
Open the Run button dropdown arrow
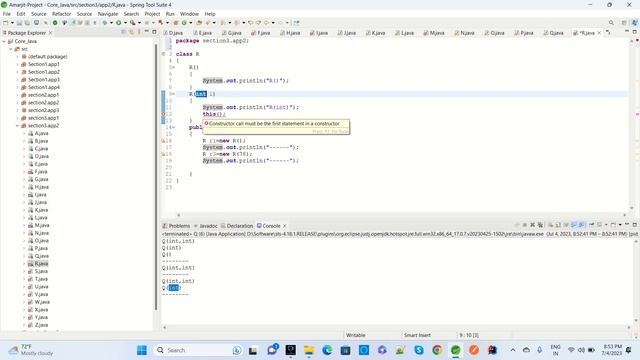coord(125,23)
